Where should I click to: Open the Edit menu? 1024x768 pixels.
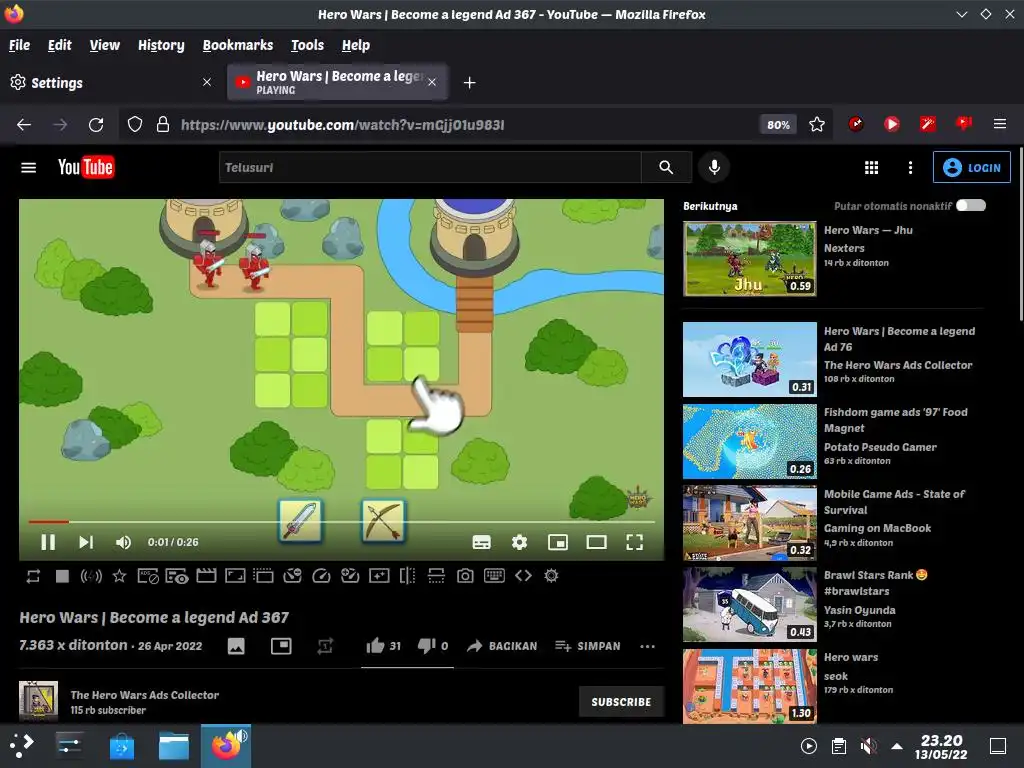(59, 45)
